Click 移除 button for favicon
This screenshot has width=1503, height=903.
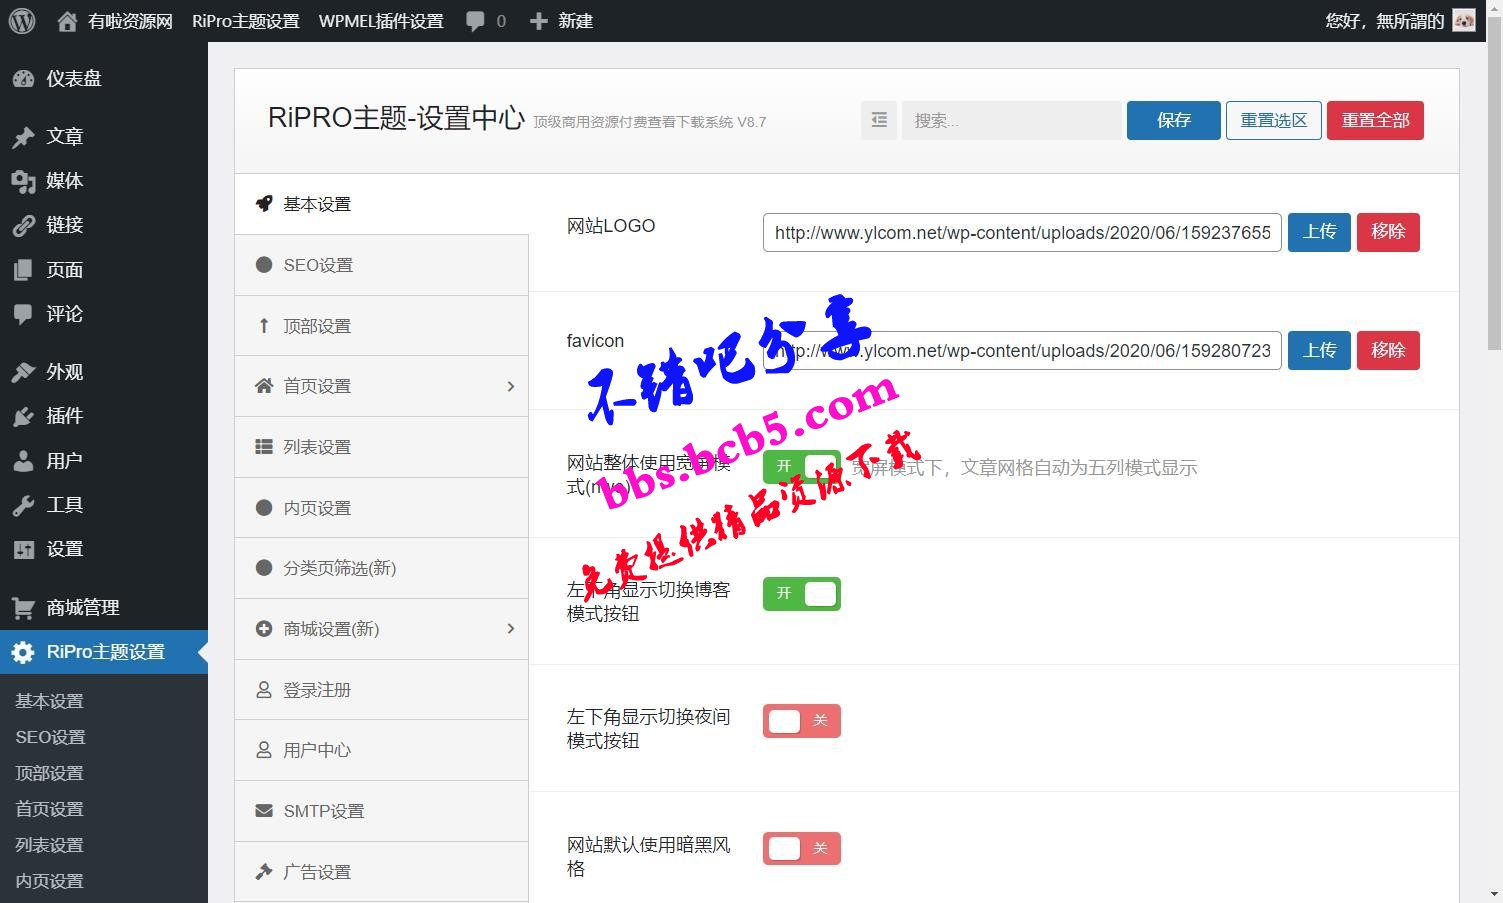1388,351
